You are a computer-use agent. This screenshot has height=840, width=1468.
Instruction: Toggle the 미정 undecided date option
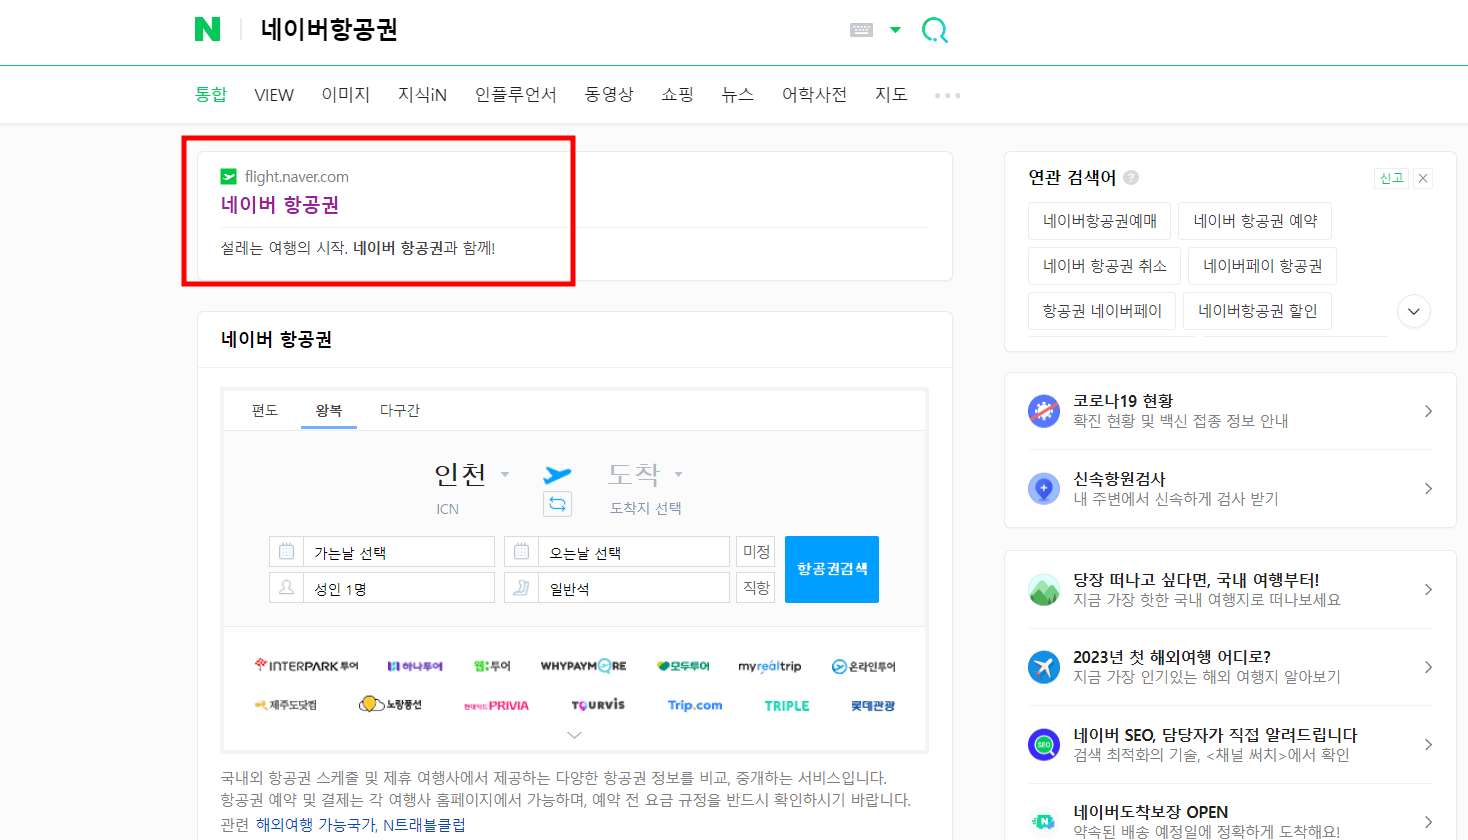coord(756,552)
